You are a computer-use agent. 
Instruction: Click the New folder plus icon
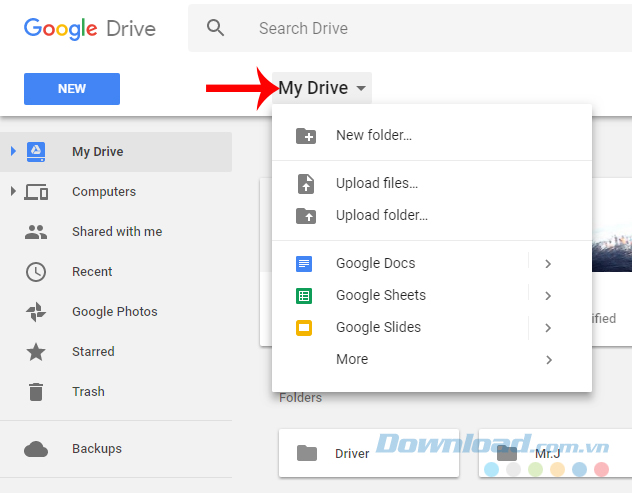point(306,136)
